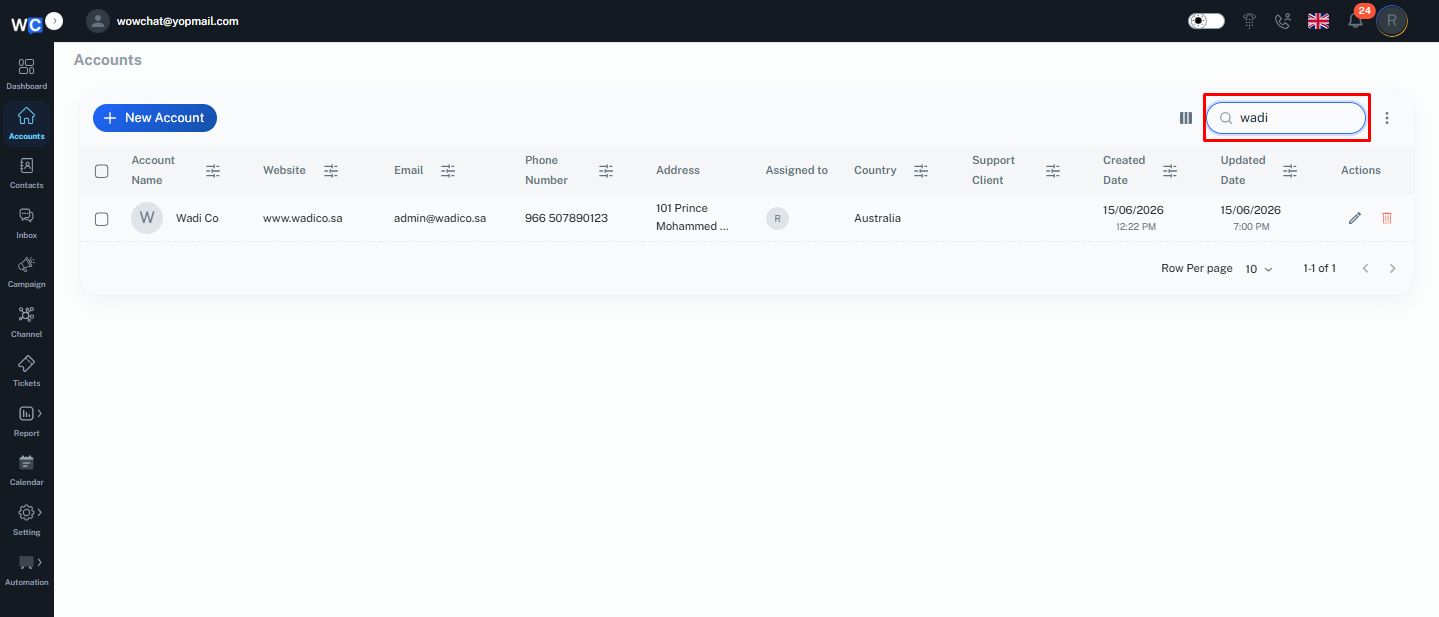The image size is (1439, 617).
Task: Open Website column filter icon
Action: coord(331,171)
